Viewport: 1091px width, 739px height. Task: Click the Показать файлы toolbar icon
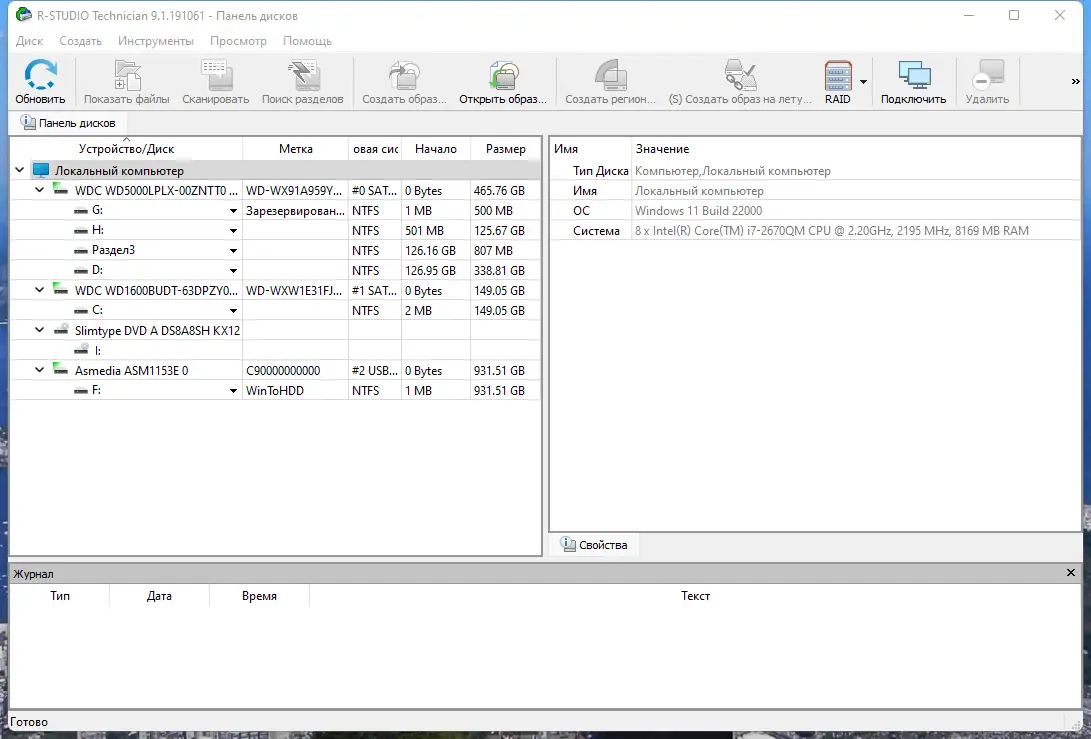[x=127, y=75]
